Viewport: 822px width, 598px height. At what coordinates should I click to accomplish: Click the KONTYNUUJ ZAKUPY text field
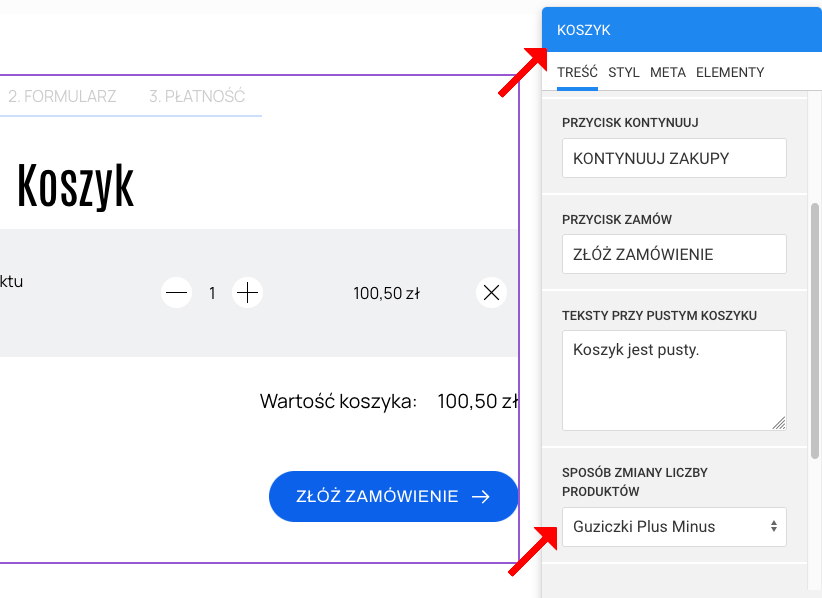tap(673, 157)
